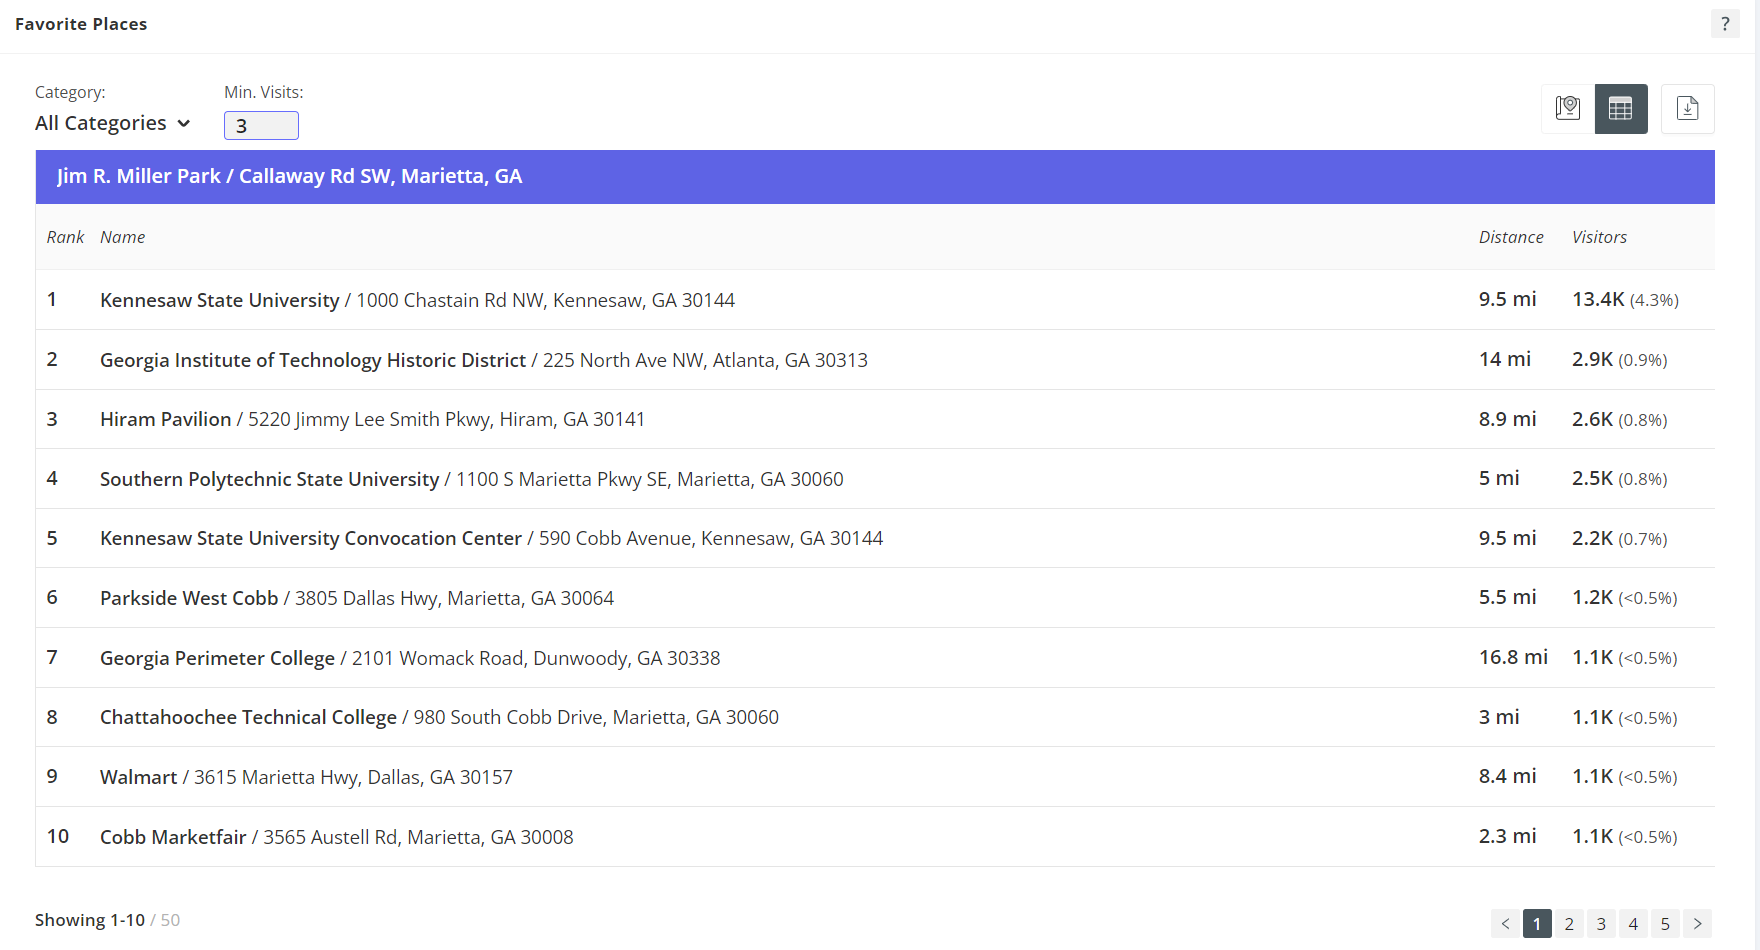Viewport: 1760px width, 950px height.
Task: Click the Rank column header
Action: (x=65, y=237)
